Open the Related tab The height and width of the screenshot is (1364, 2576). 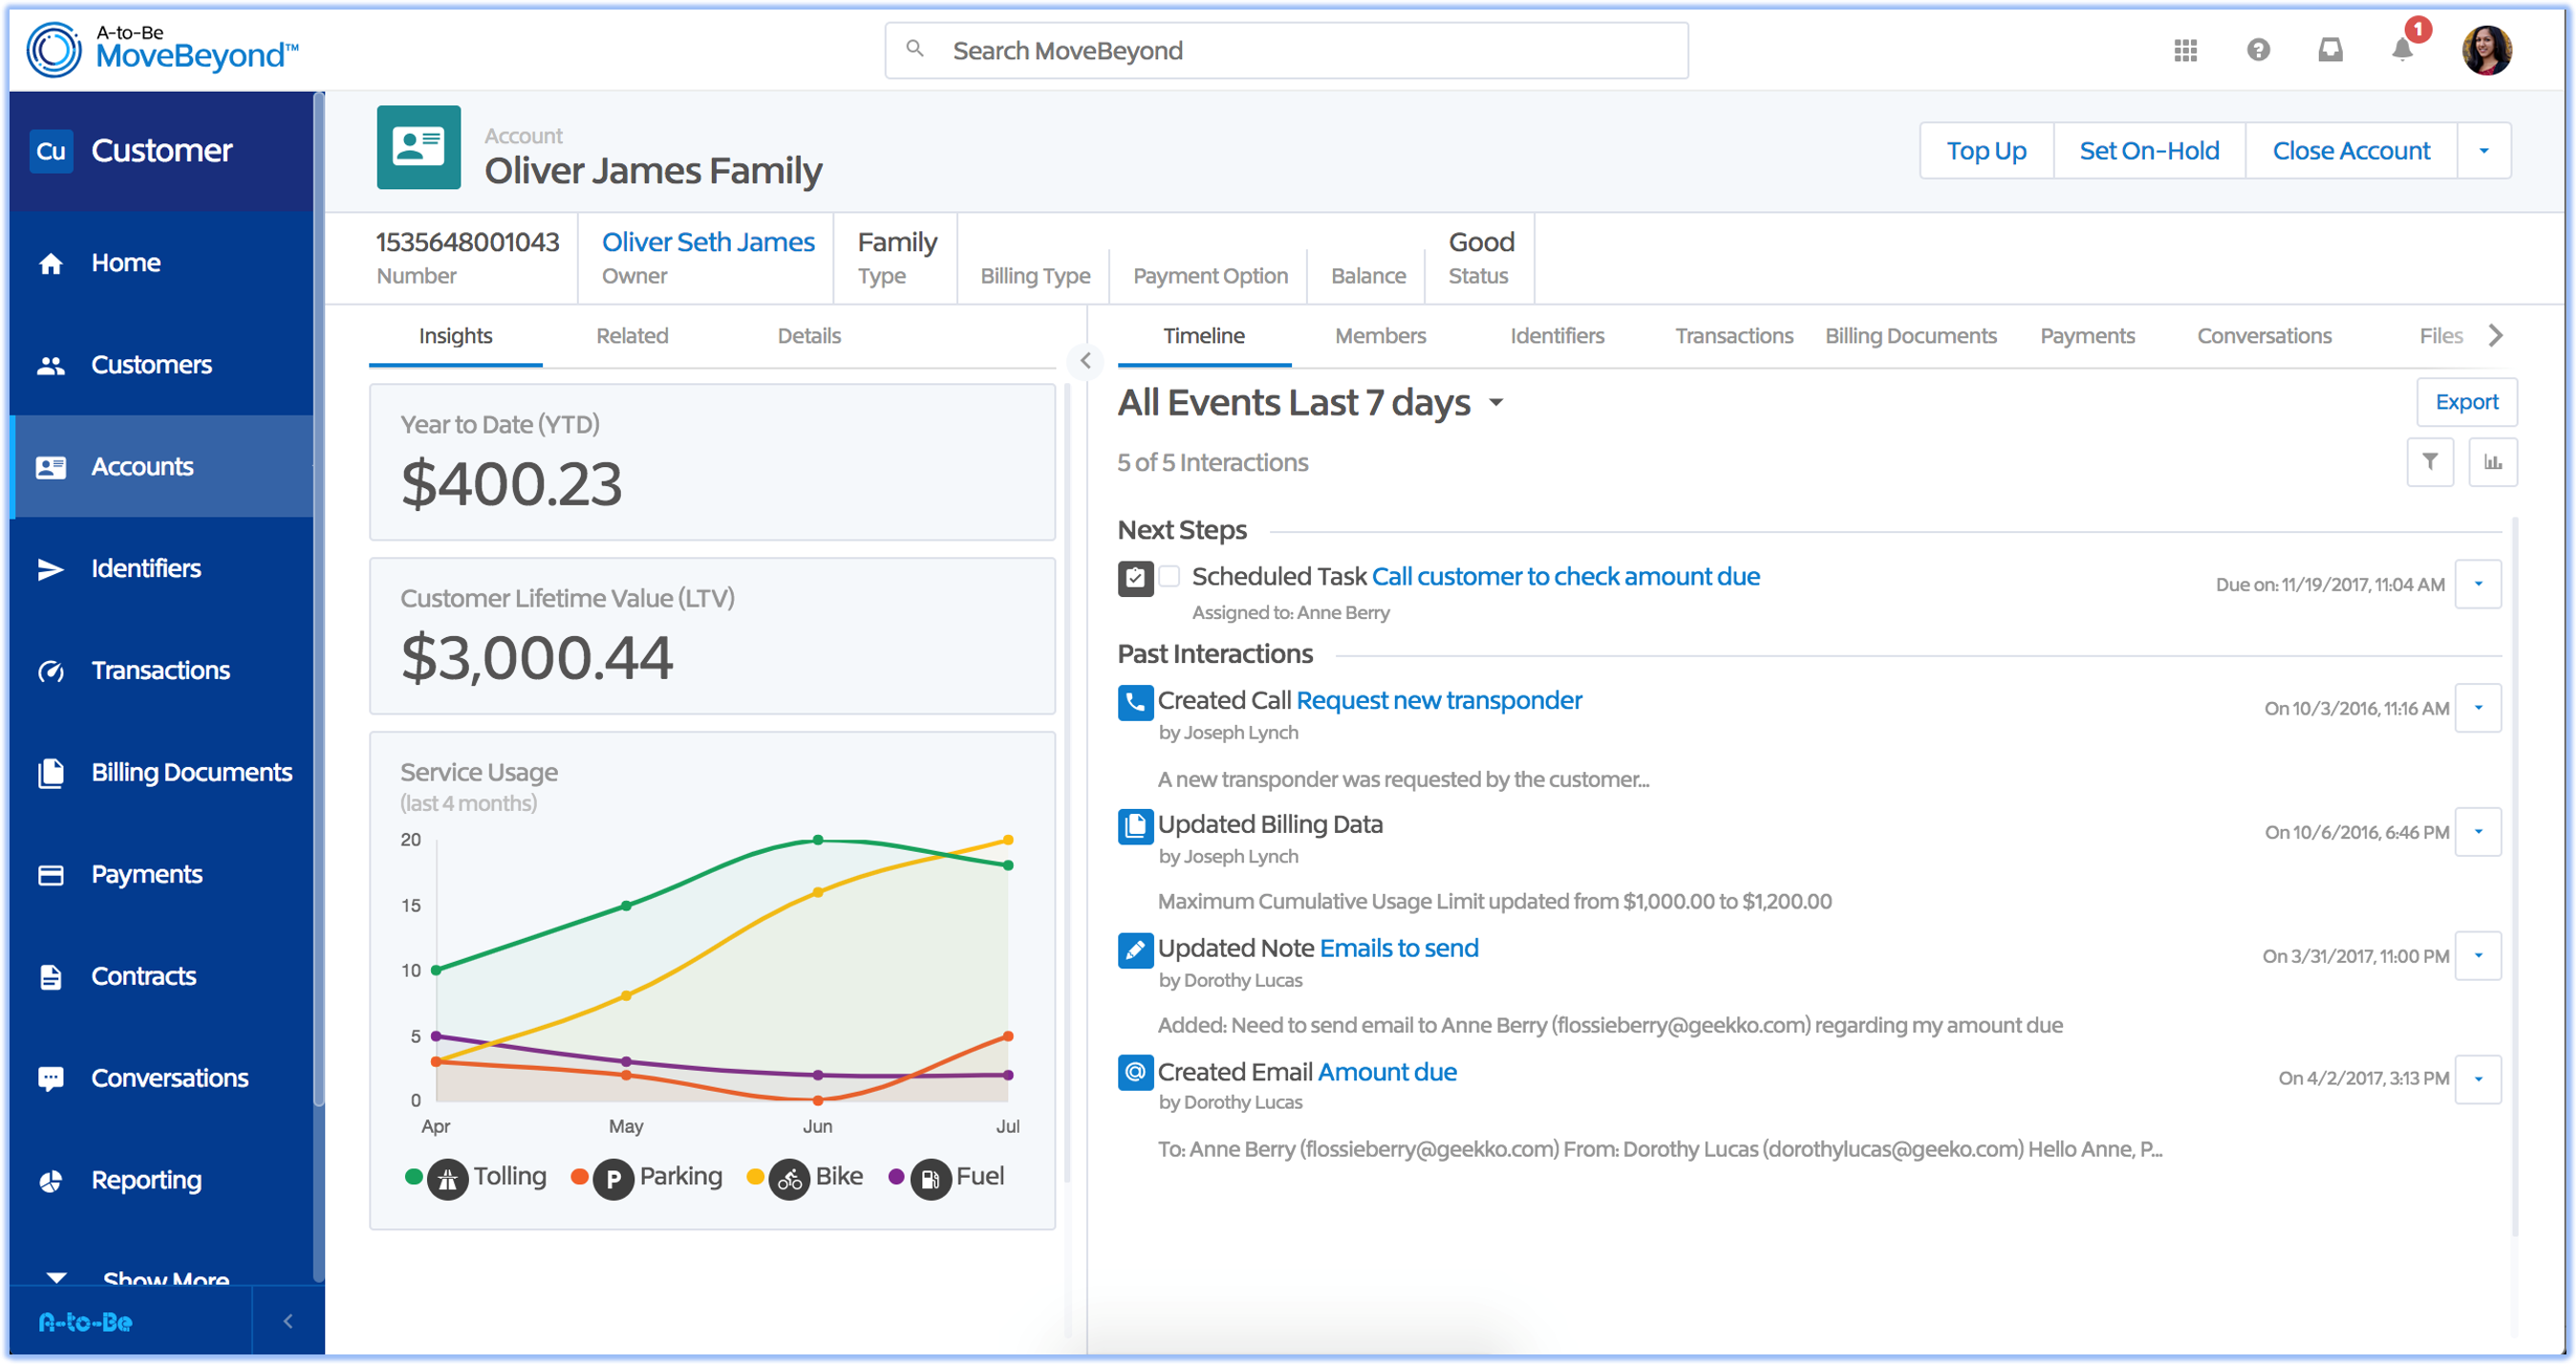click(x=632, y=336)
